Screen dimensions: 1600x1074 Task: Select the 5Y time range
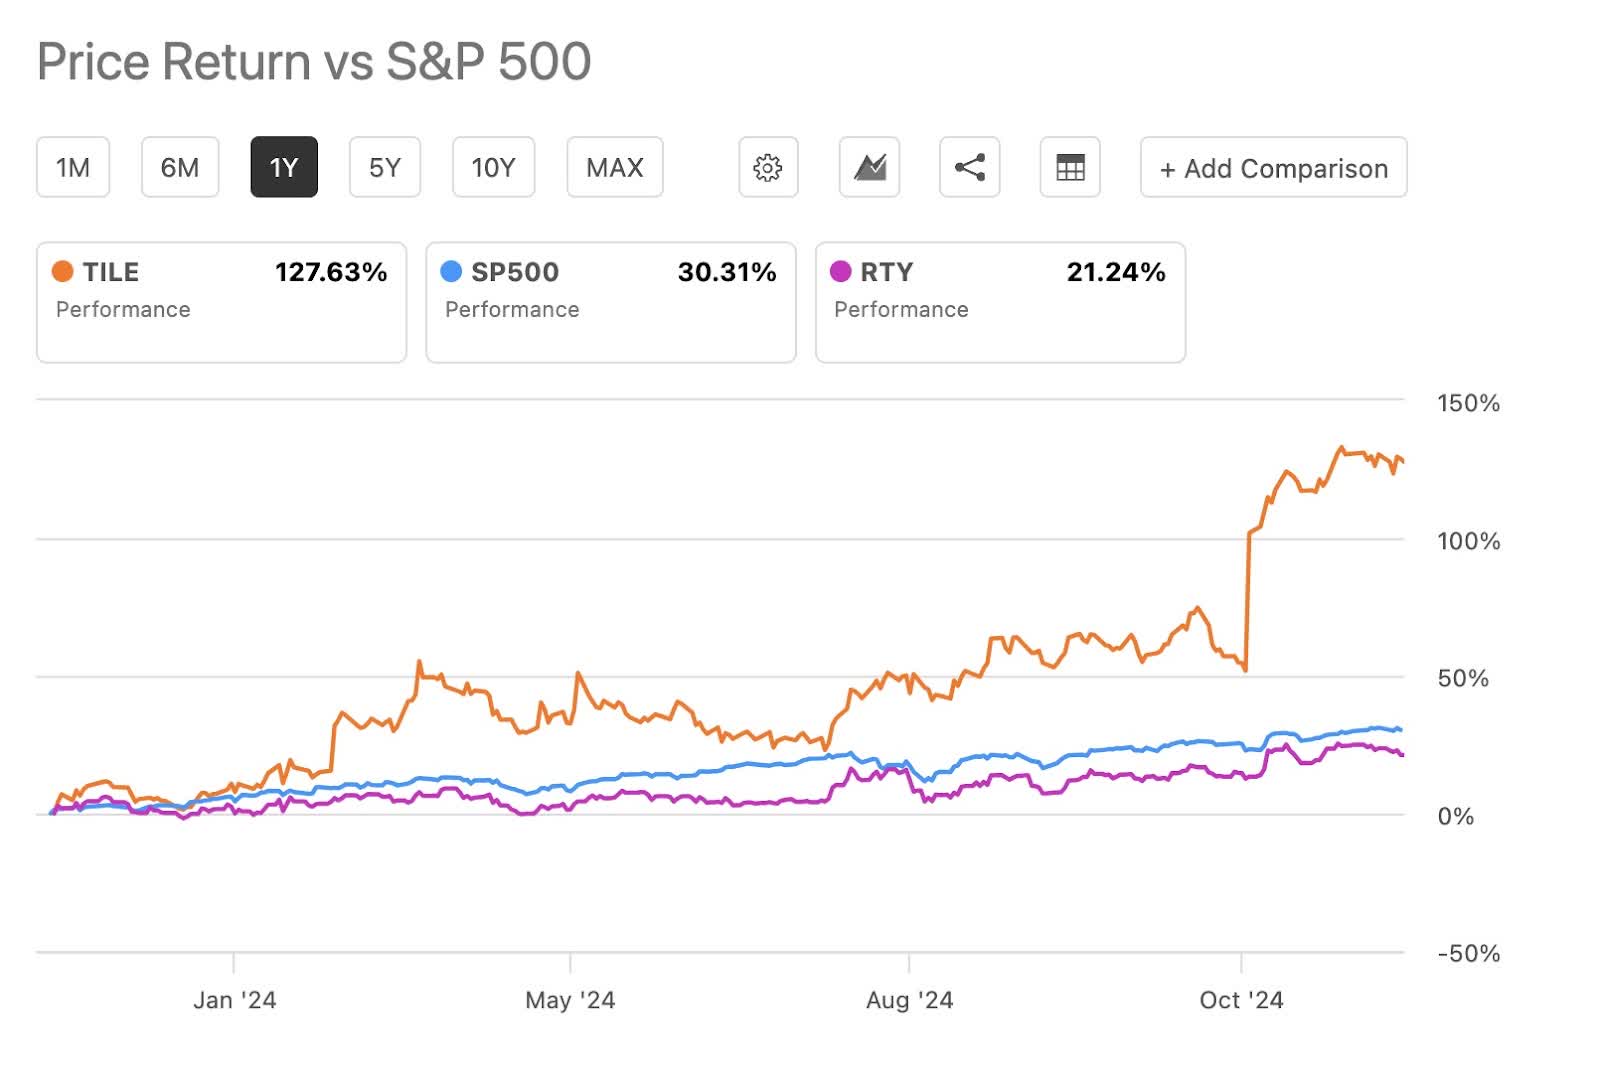pyautogui.click(x=385, y=167)
